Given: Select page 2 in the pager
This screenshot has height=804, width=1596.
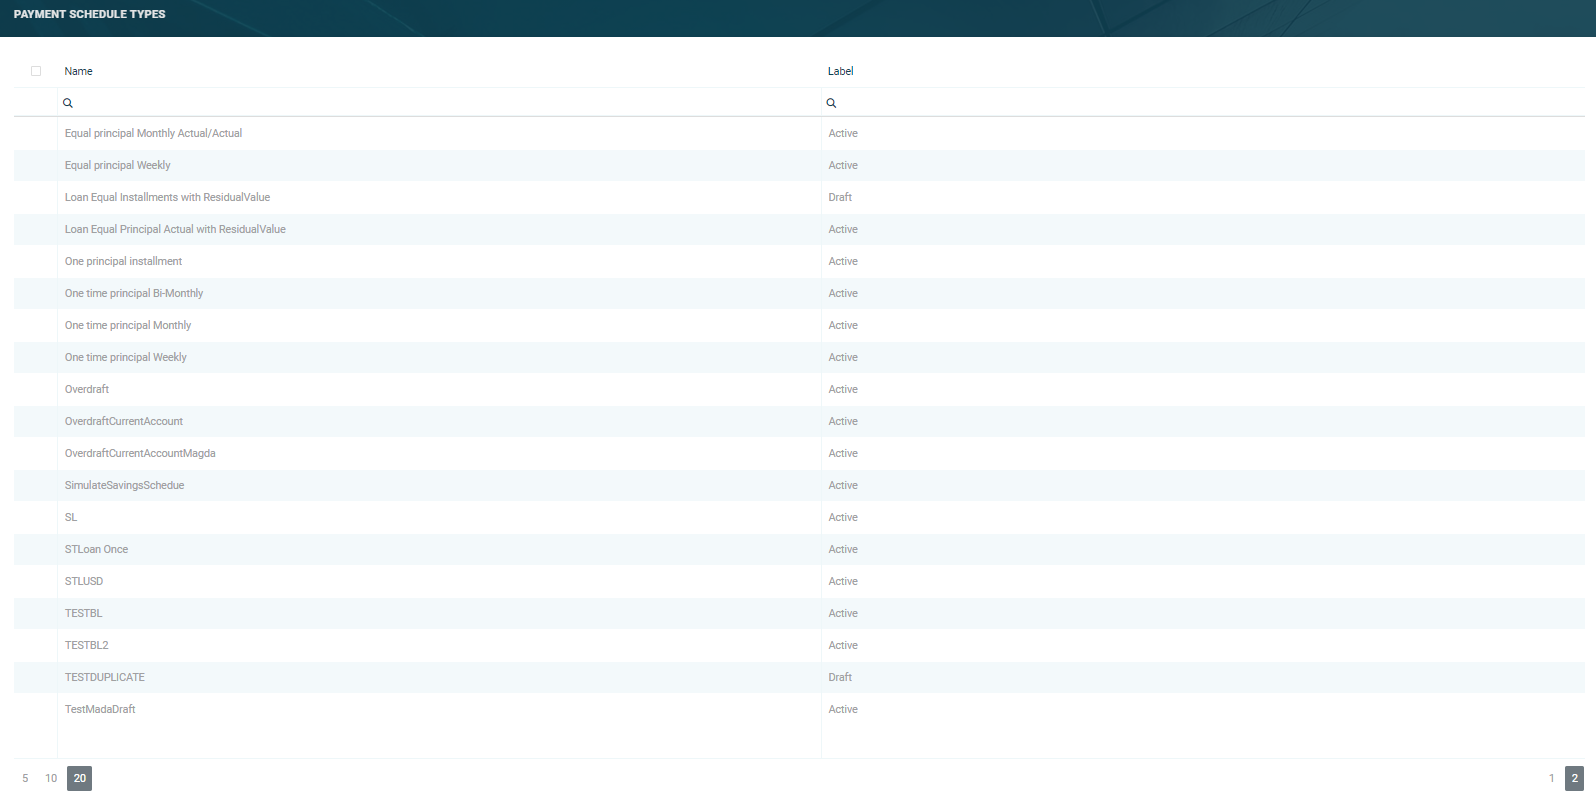Looking at the screenshot, I should [x=1575, y=778].
